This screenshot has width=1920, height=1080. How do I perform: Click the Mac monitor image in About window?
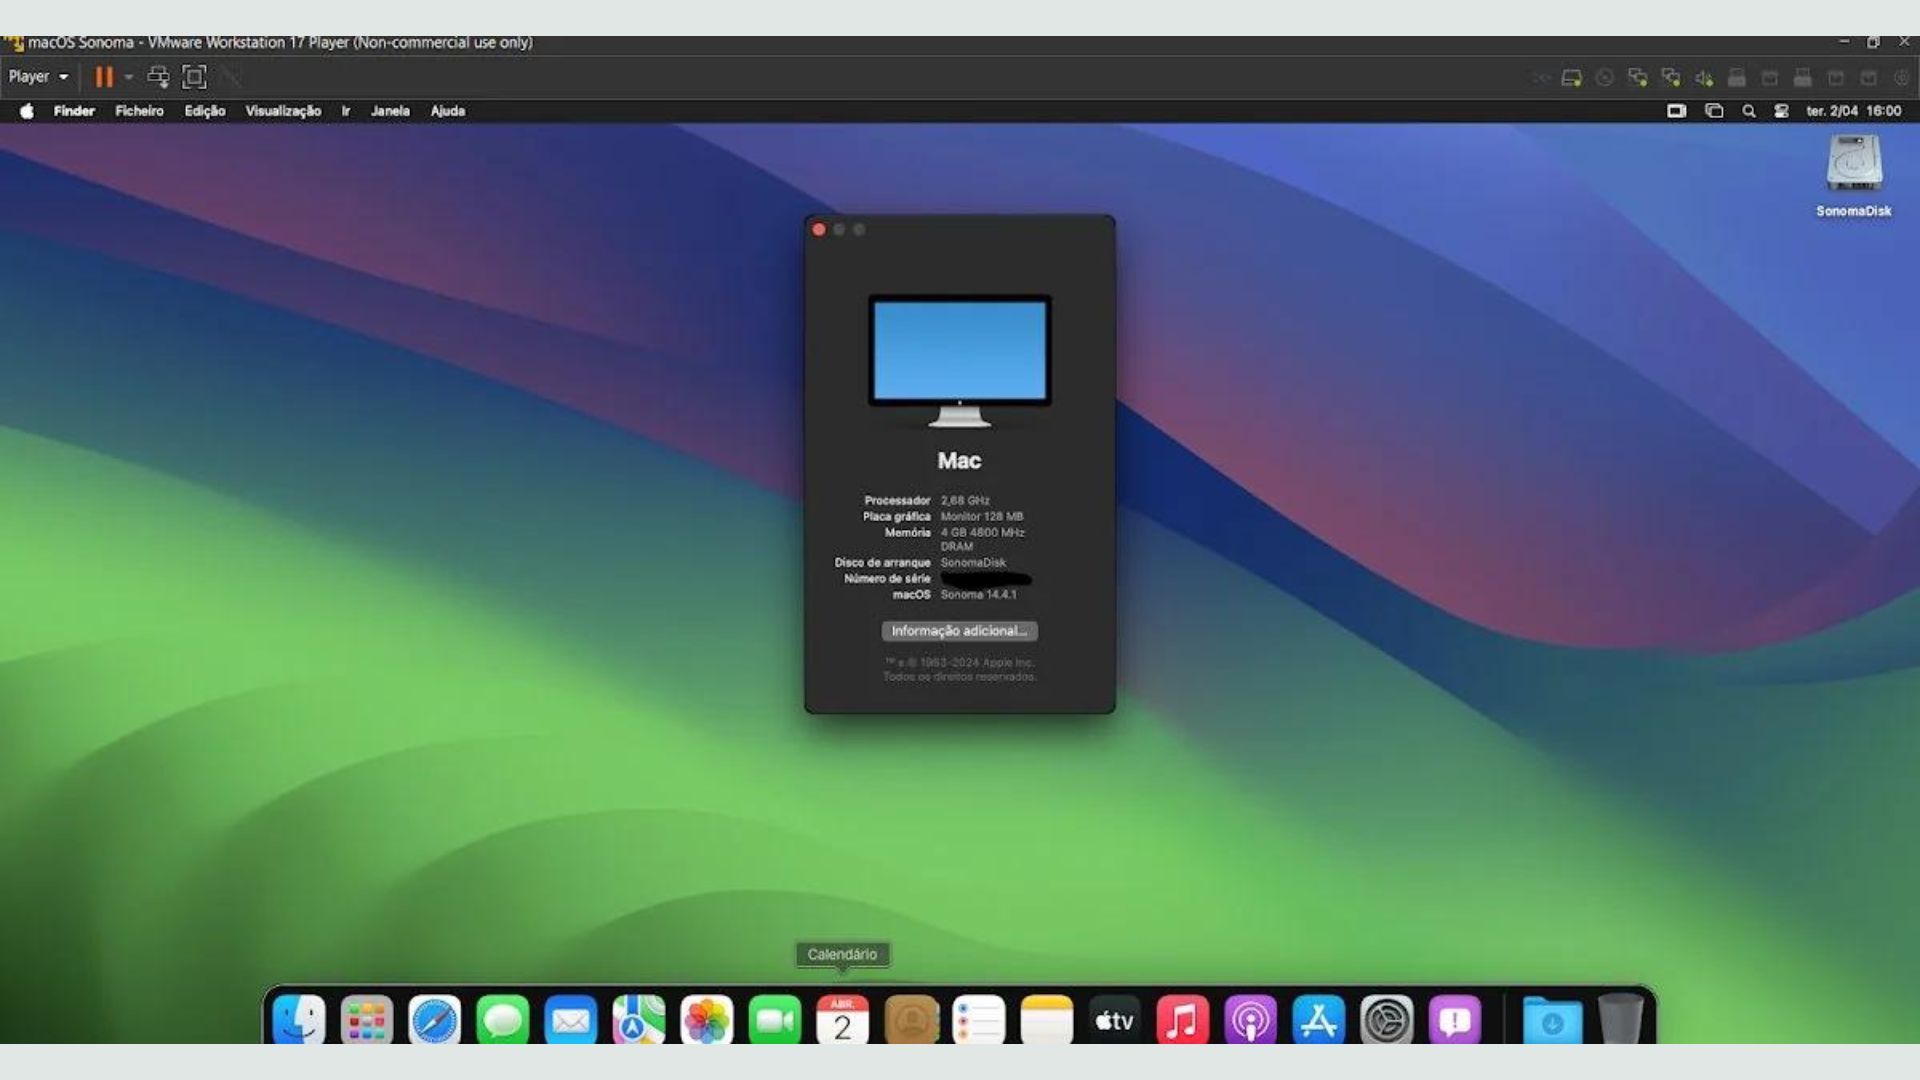point(959,361)
